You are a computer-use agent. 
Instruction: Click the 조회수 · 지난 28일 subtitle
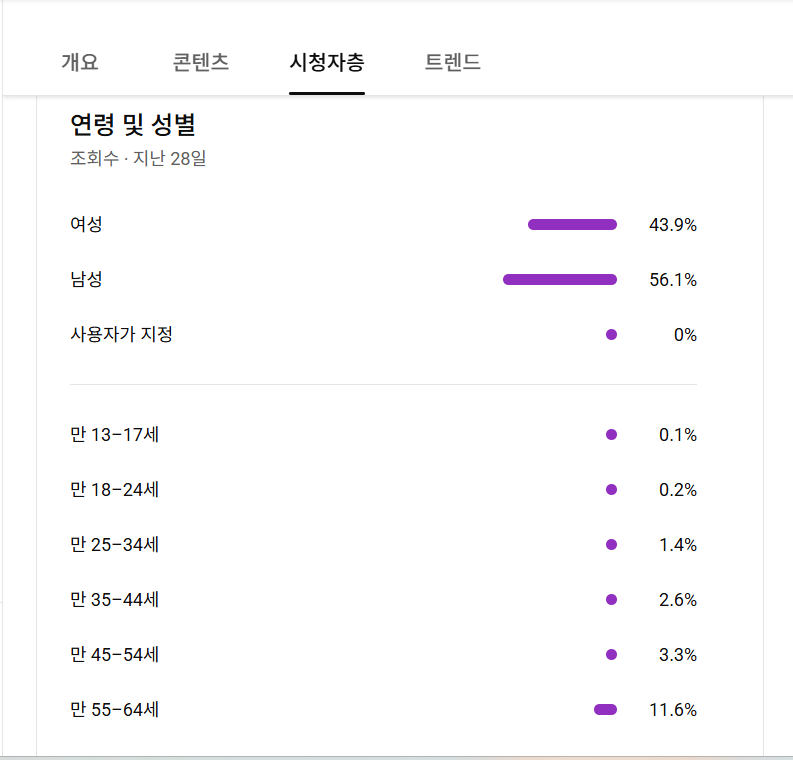[138, 158]
